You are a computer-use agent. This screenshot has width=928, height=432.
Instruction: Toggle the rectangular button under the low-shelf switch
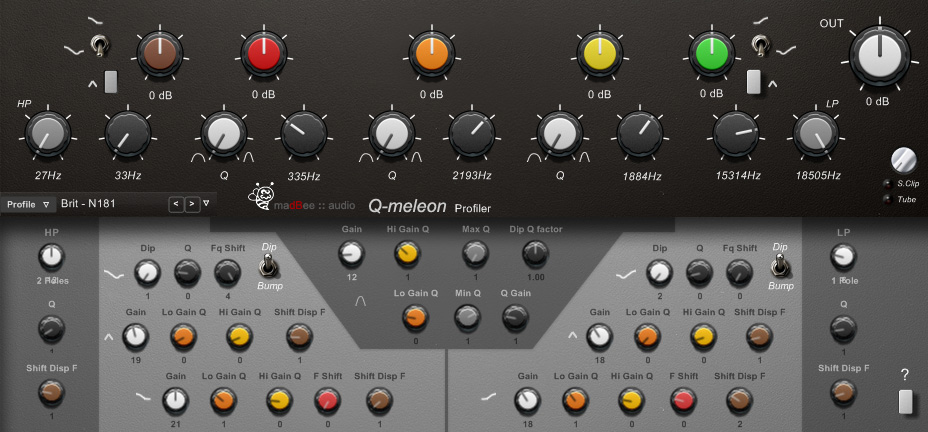pyautogui.click(x=111, y=82)
